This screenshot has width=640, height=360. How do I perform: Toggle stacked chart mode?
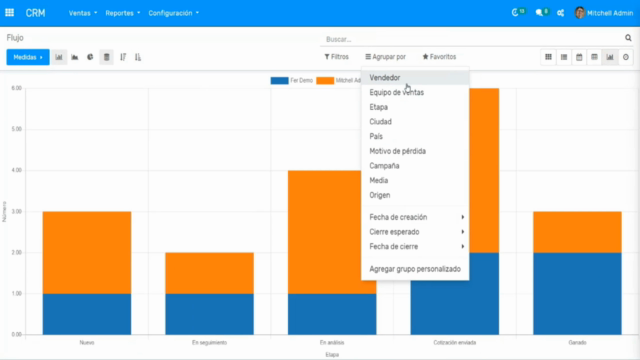click(107, 57)
